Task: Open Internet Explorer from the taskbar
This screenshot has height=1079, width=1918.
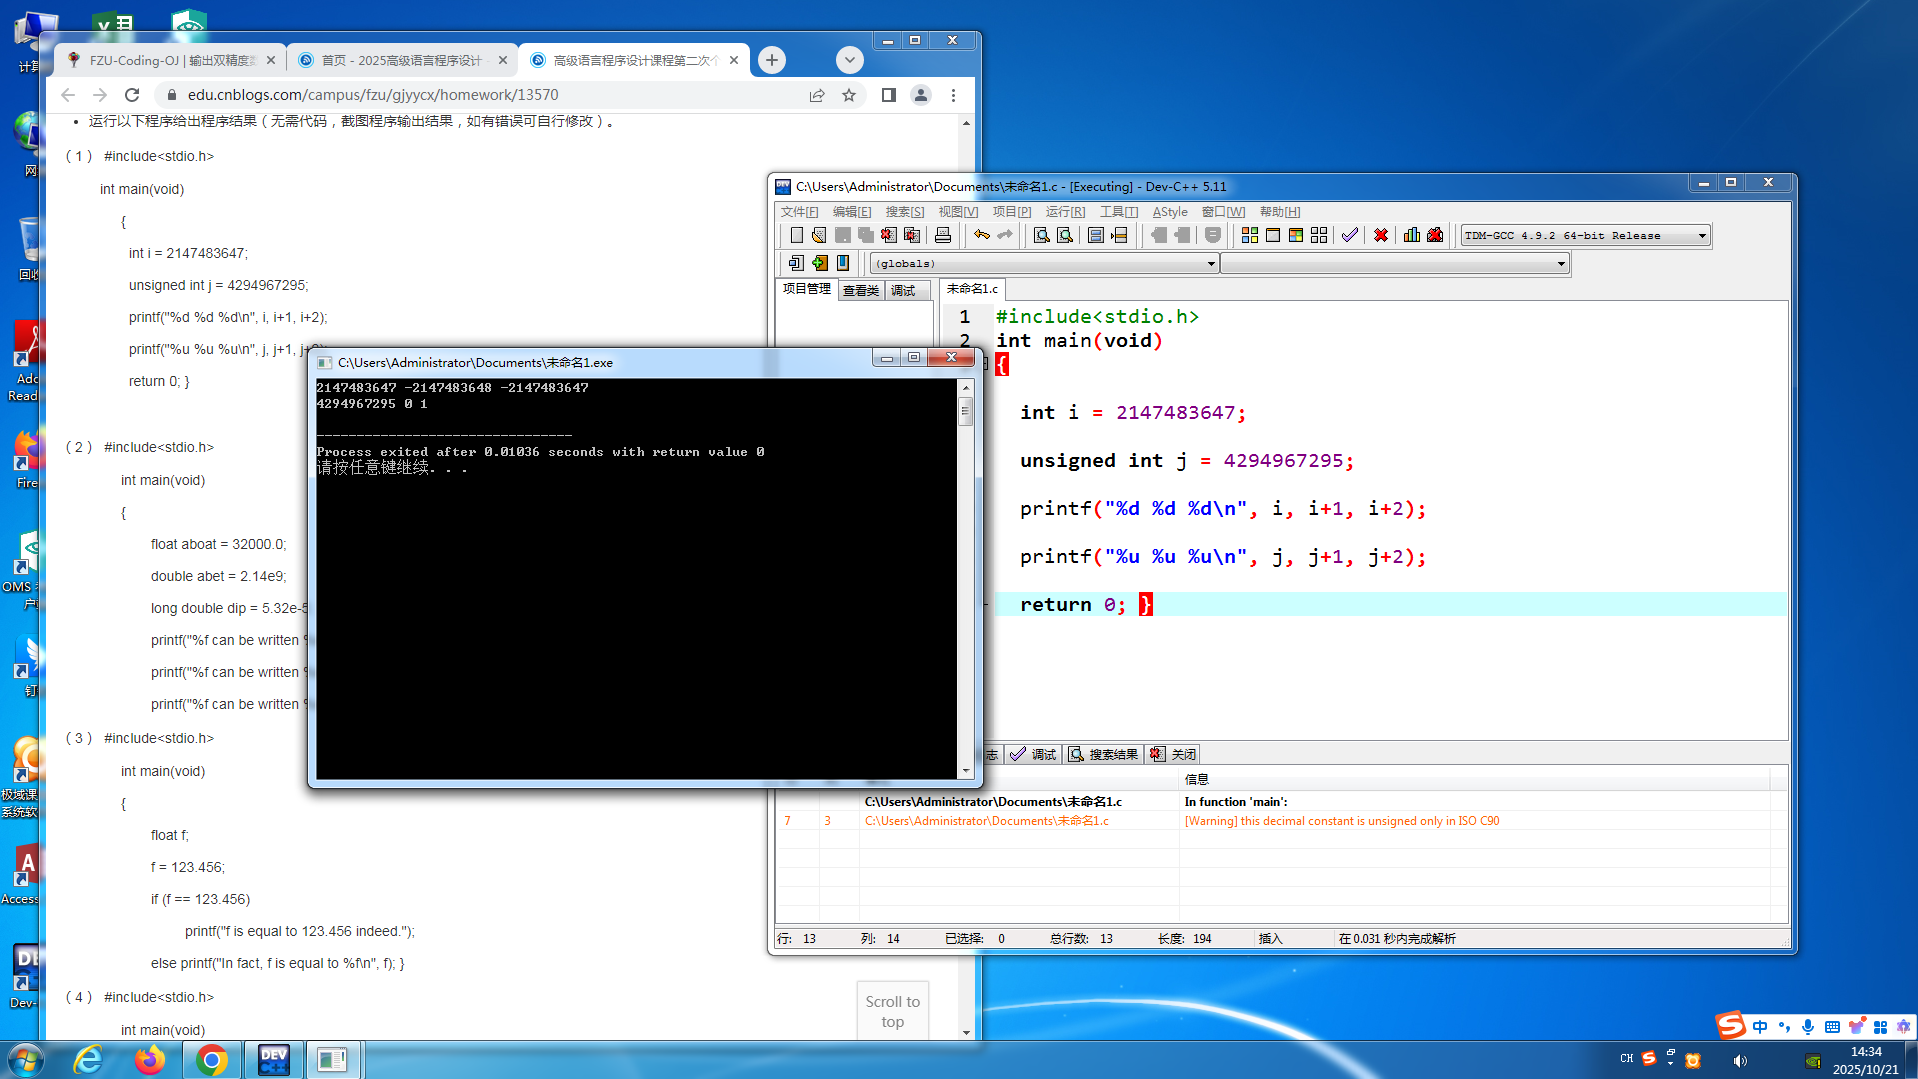Action: click(x=88, y=1060)
